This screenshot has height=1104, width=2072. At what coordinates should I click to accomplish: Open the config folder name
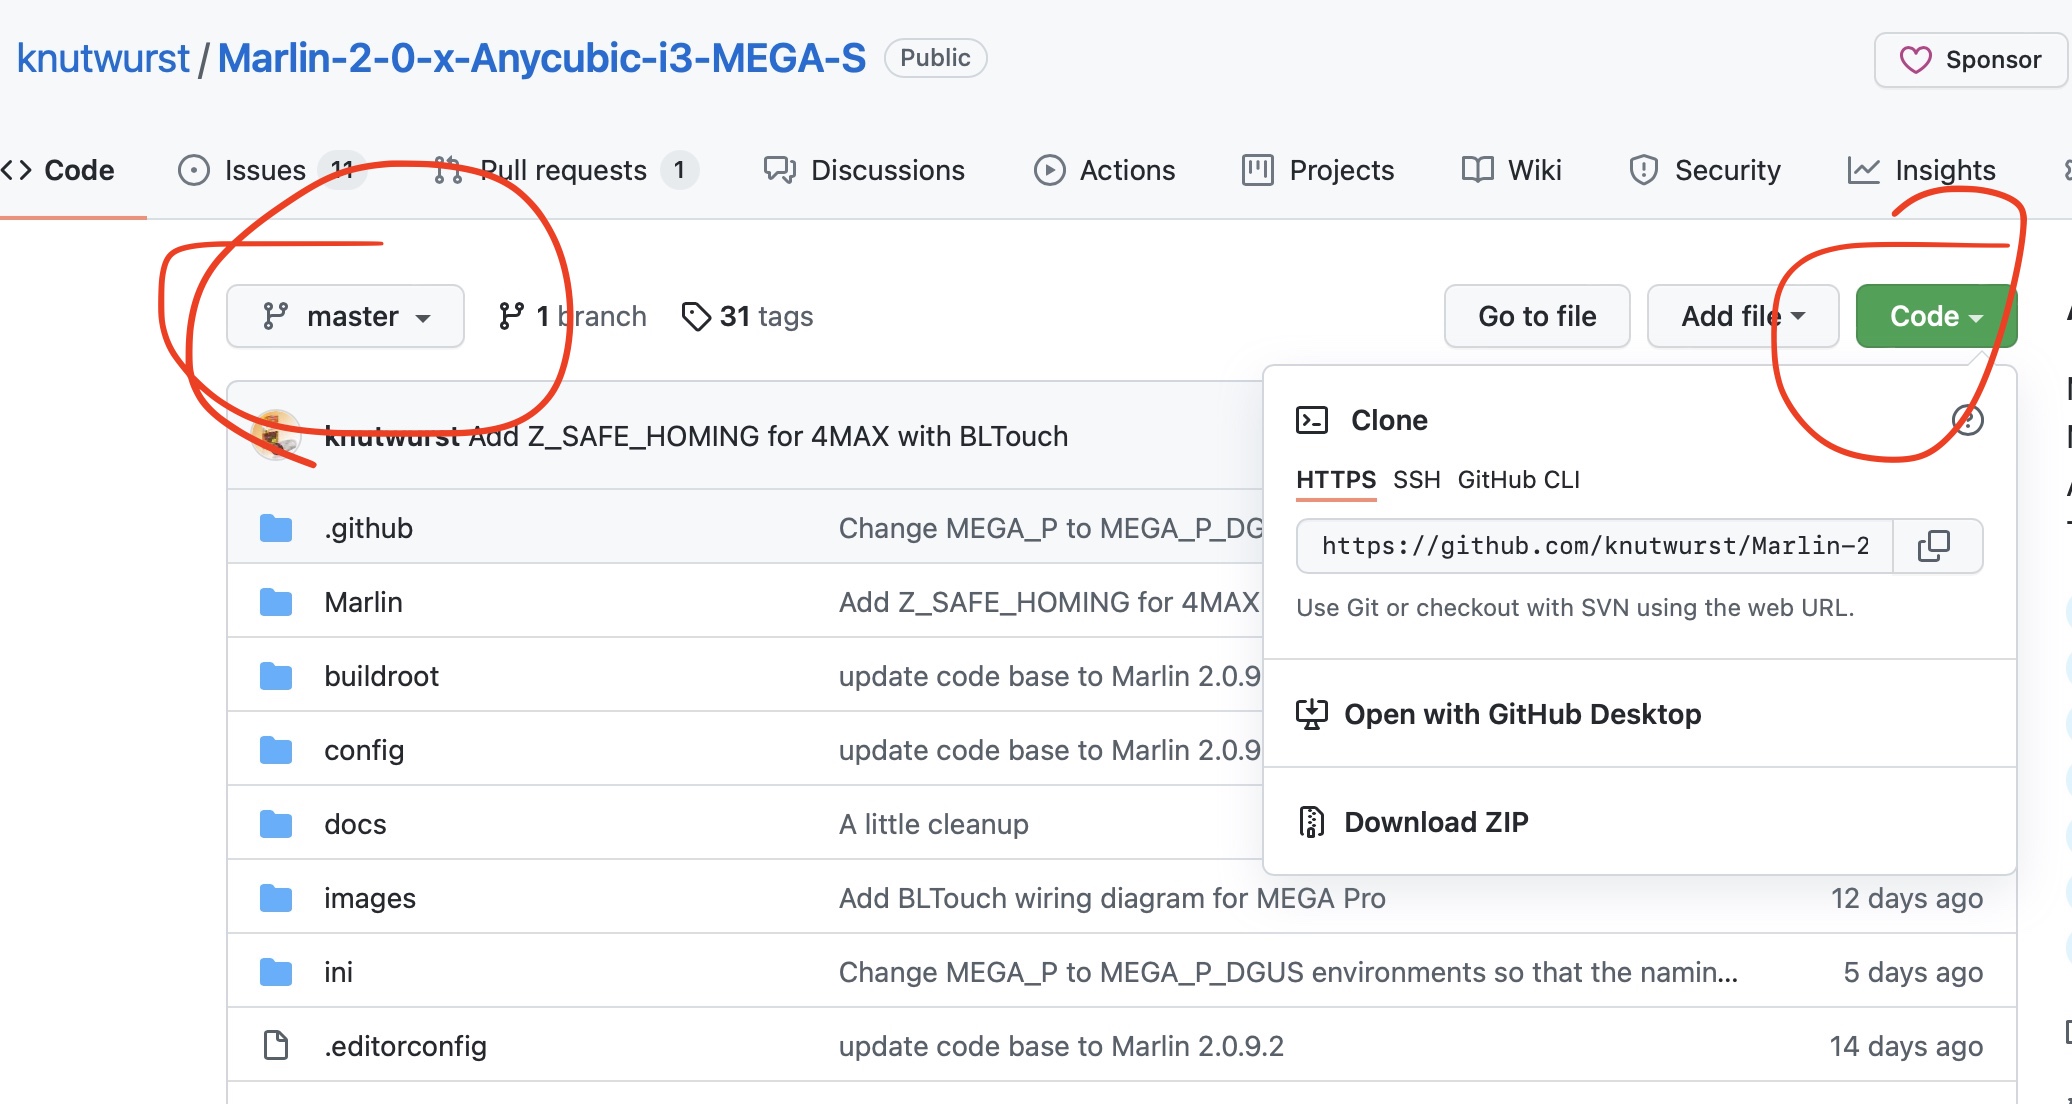[x=364, y=750]
